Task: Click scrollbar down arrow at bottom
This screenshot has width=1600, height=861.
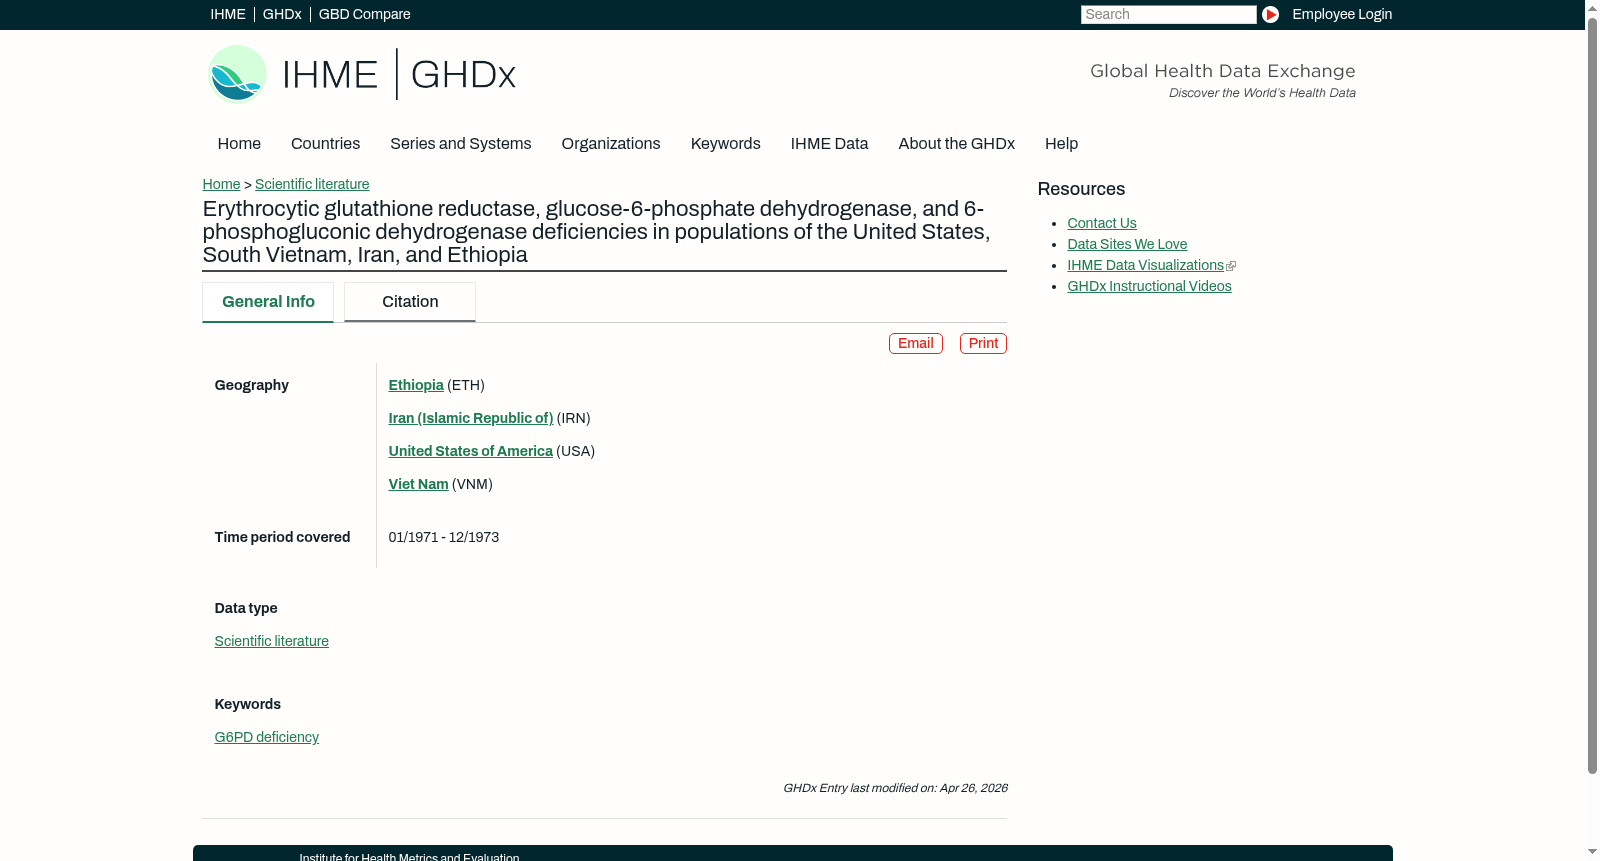Action: pos(1592,852)
